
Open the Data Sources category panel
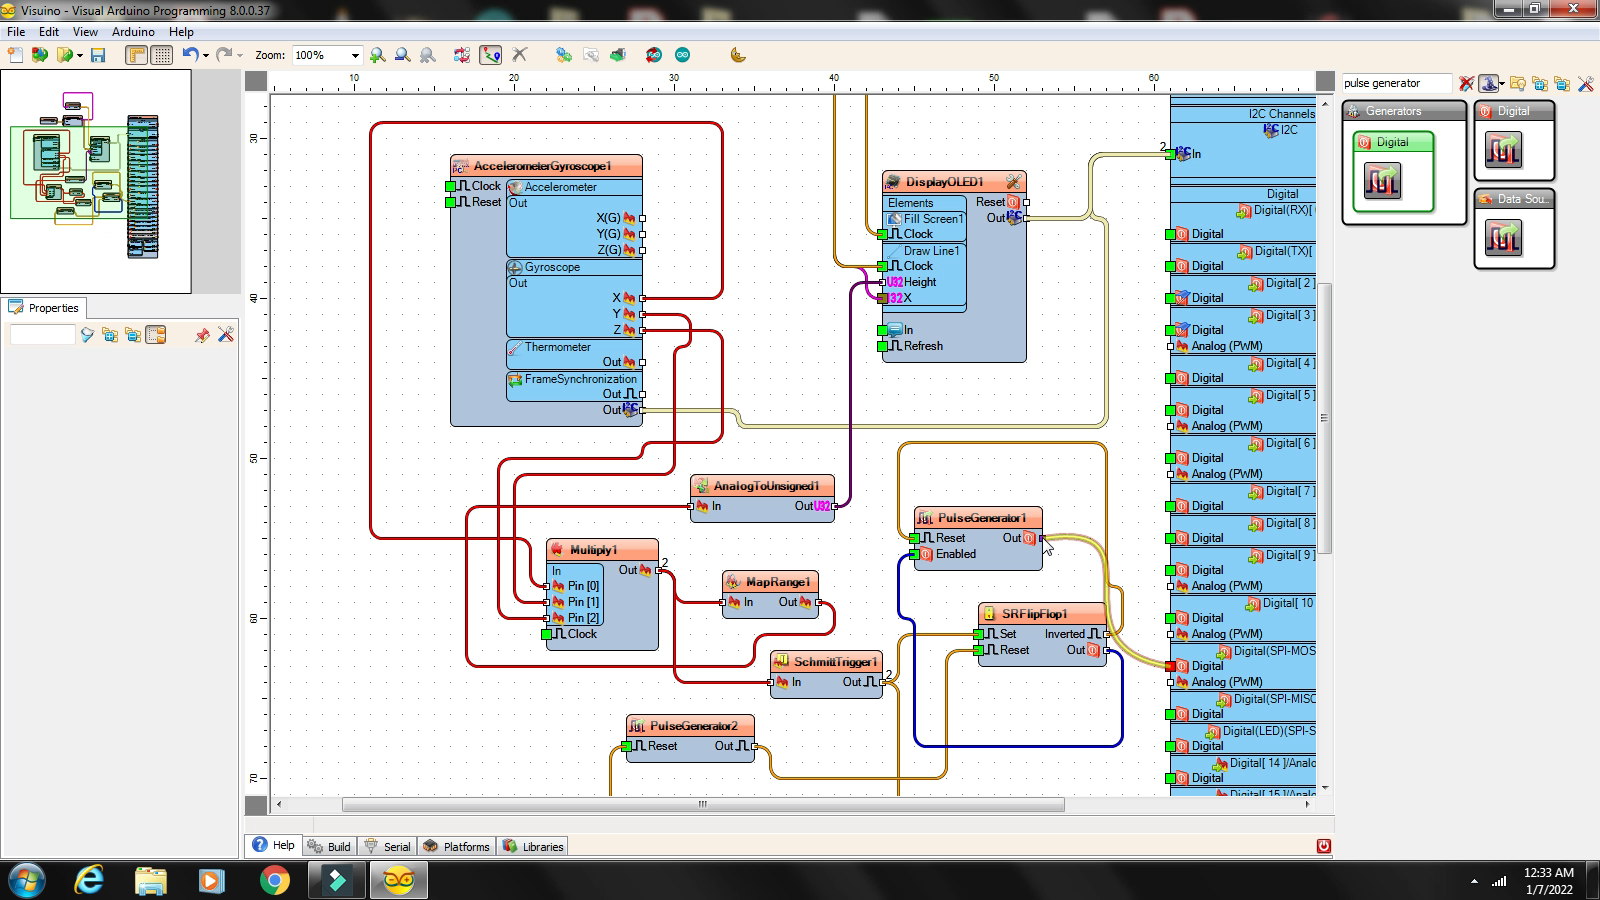coord(1513,200)
